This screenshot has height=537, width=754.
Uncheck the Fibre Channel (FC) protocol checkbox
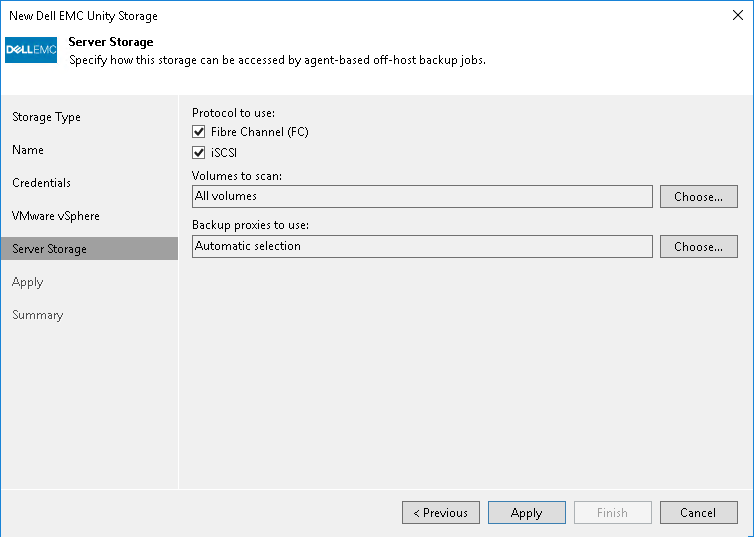tap(198, 132)
